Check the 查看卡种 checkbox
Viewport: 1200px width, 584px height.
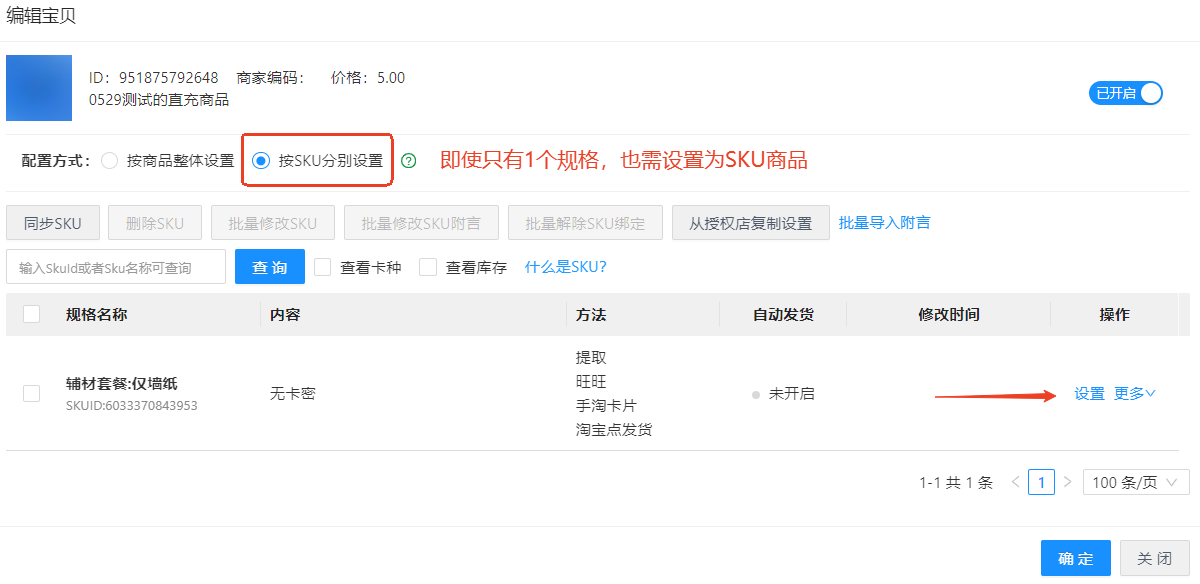tap(322, 267)
